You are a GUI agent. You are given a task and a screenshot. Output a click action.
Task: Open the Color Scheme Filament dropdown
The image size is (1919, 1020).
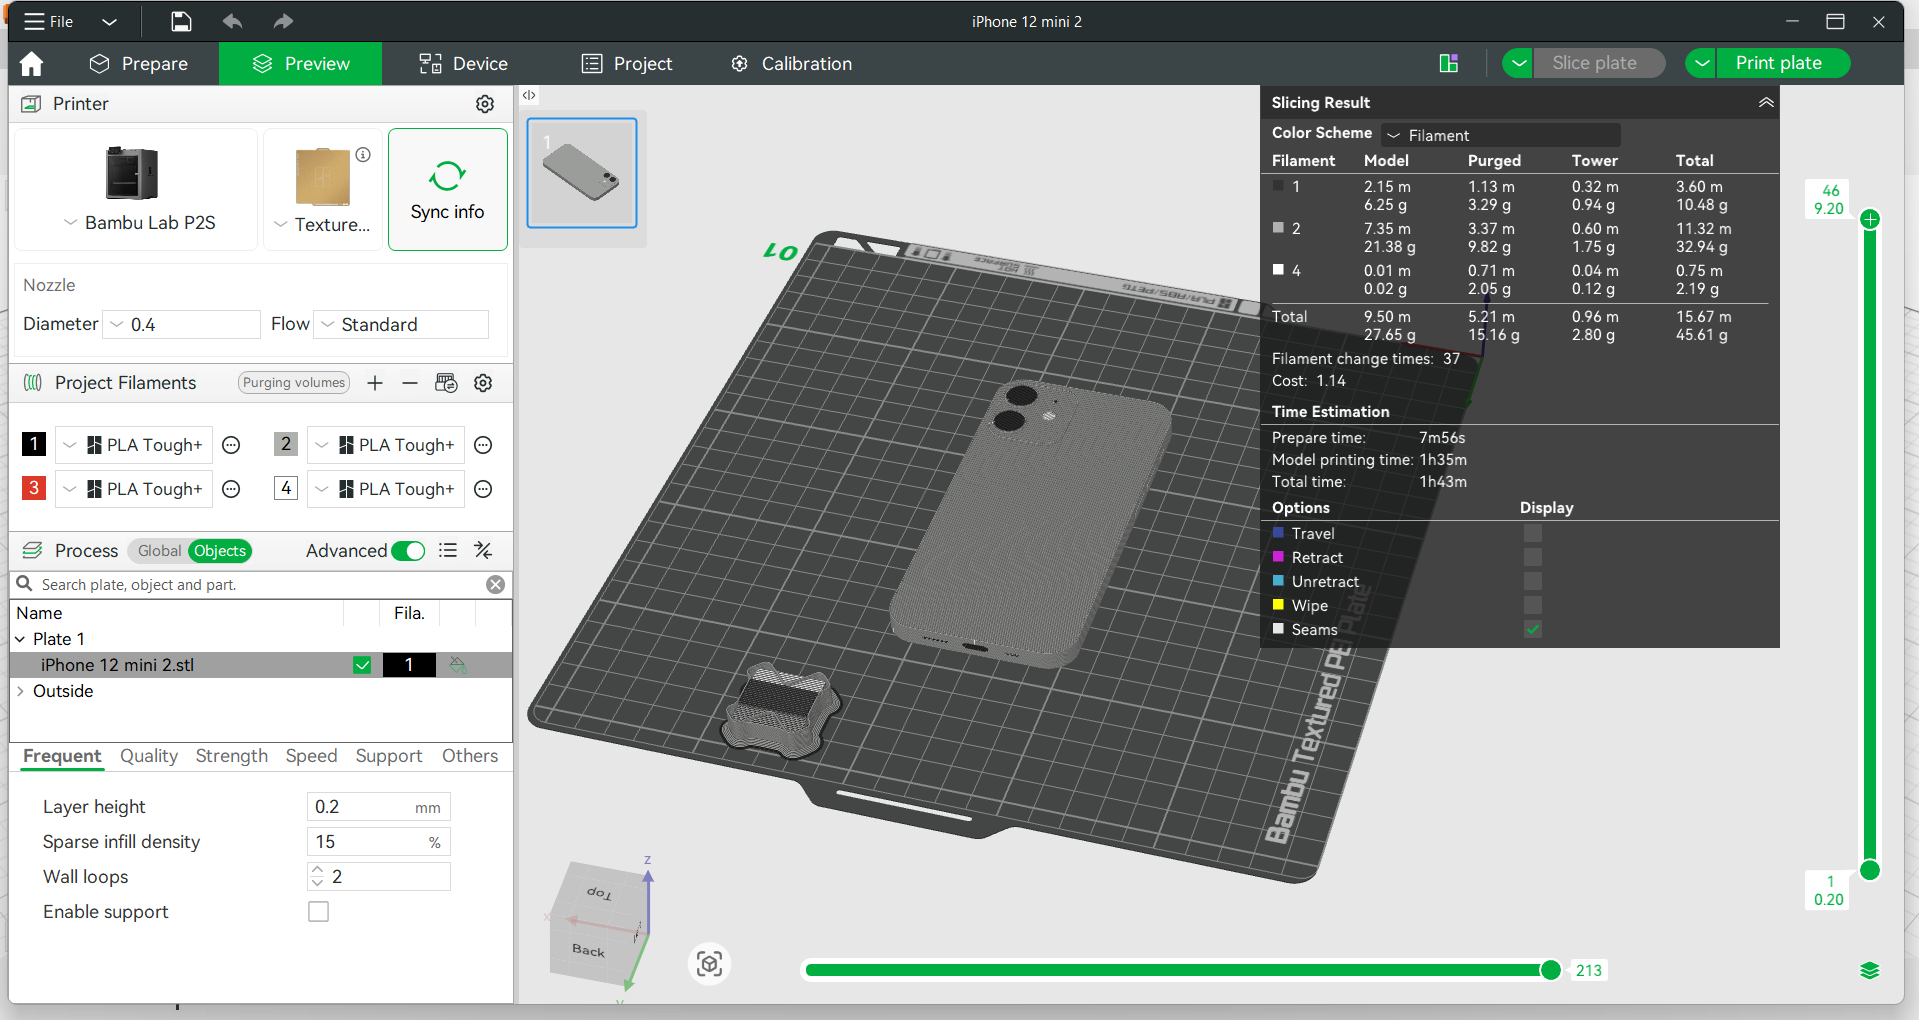[x=1501, y=135]
